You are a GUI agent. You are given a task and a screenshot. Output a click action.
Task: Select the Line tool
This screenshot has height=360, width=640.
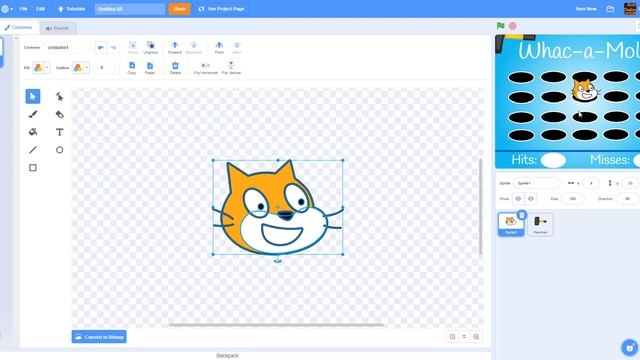[x=33, y=150]
